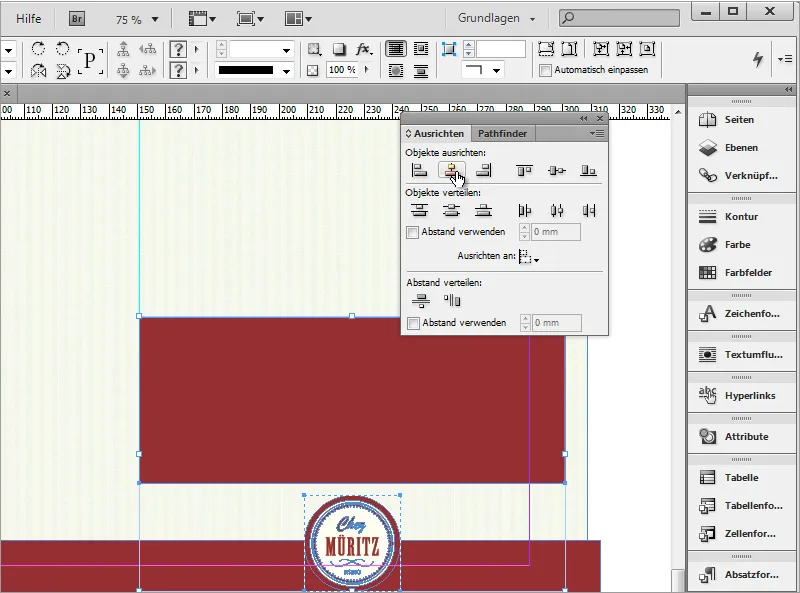Click the quick apply lightning icon
Image resolution: width=800 pixels, height=593 pixels.
tap(758, 59)
